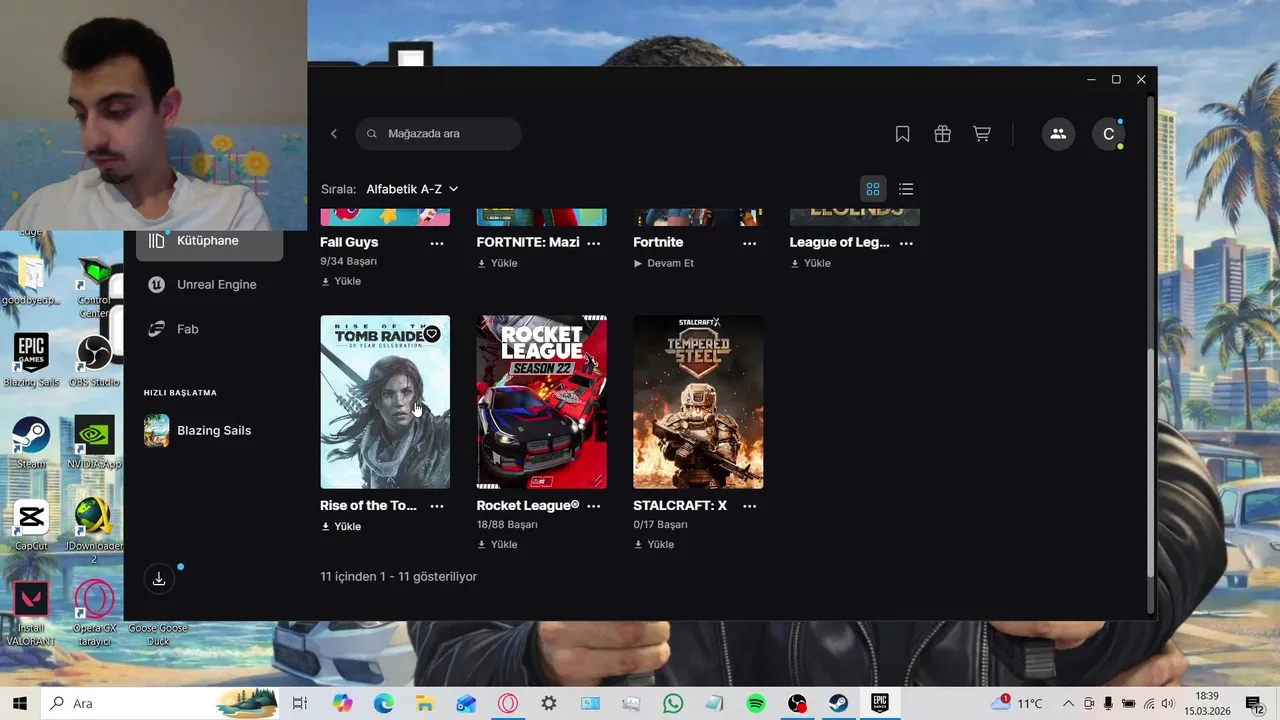The height and width of the screenshot is (720, 1280).
Task: Click Yükle under STALCRAFT: X
Action: [x=654, y=545]
